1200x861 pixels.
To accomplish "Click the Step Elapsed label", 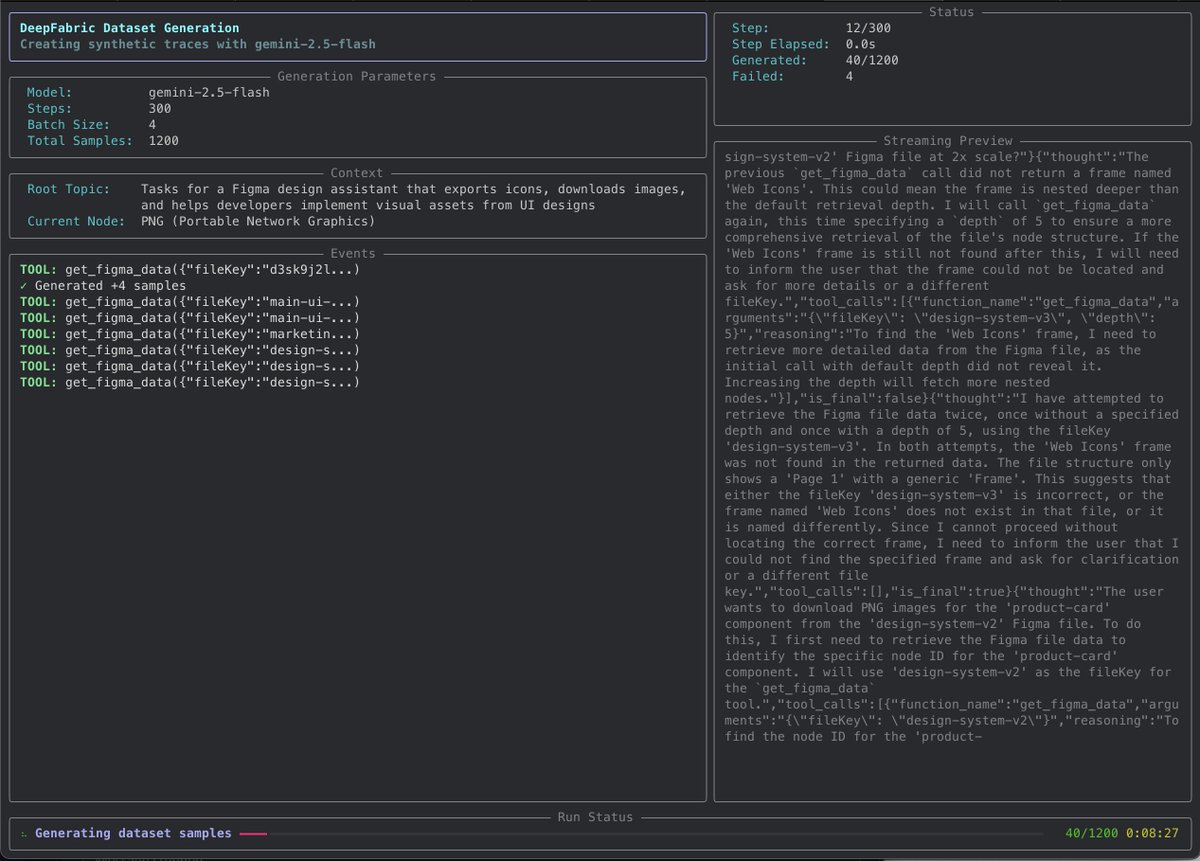I will tap(781, 44).
